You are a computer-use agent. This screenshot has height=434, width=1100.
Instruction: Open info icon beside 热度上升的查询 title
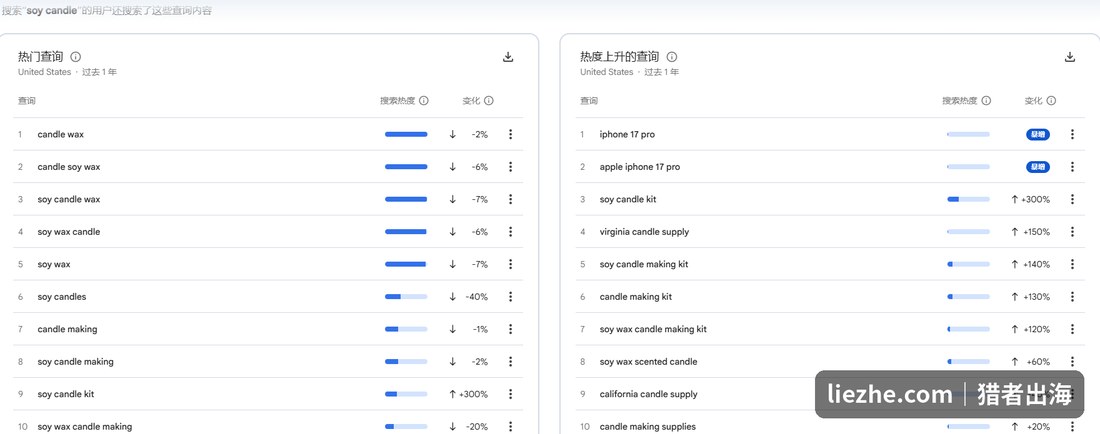click(x=672, y=57)
